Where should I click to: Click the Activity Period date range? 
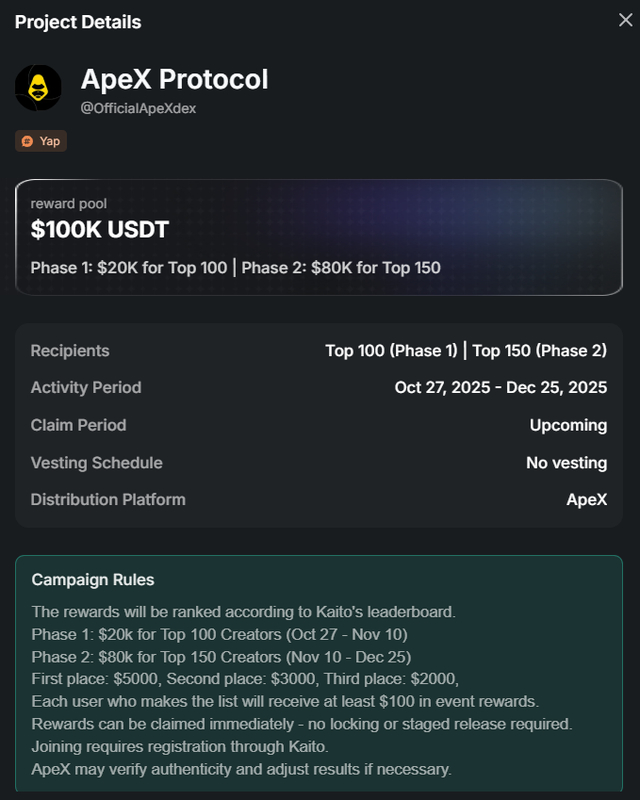coord(501,388)
